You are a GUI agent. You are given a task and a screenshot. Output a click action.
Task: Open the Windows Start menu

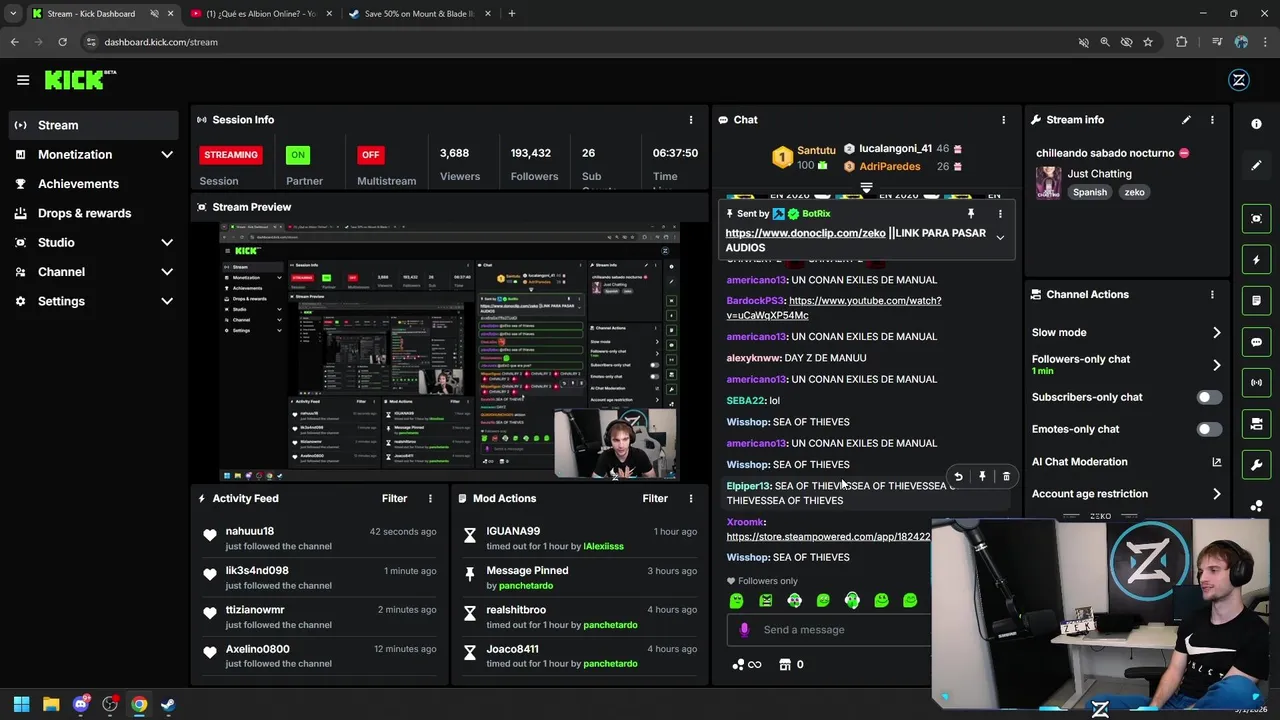(21, 704)
